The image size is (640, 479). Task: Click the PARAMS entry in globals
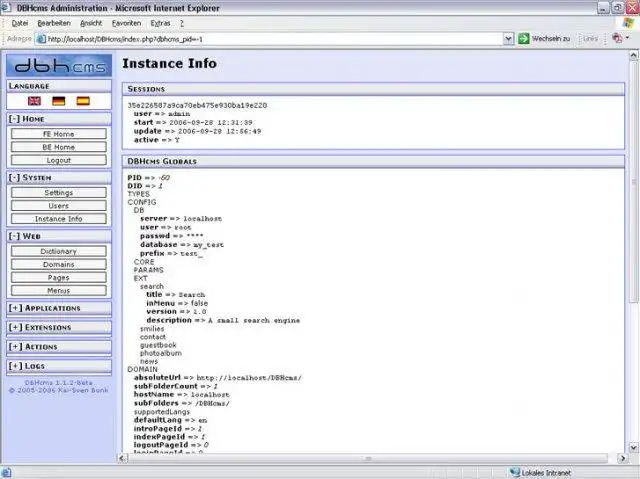[149, 270]
